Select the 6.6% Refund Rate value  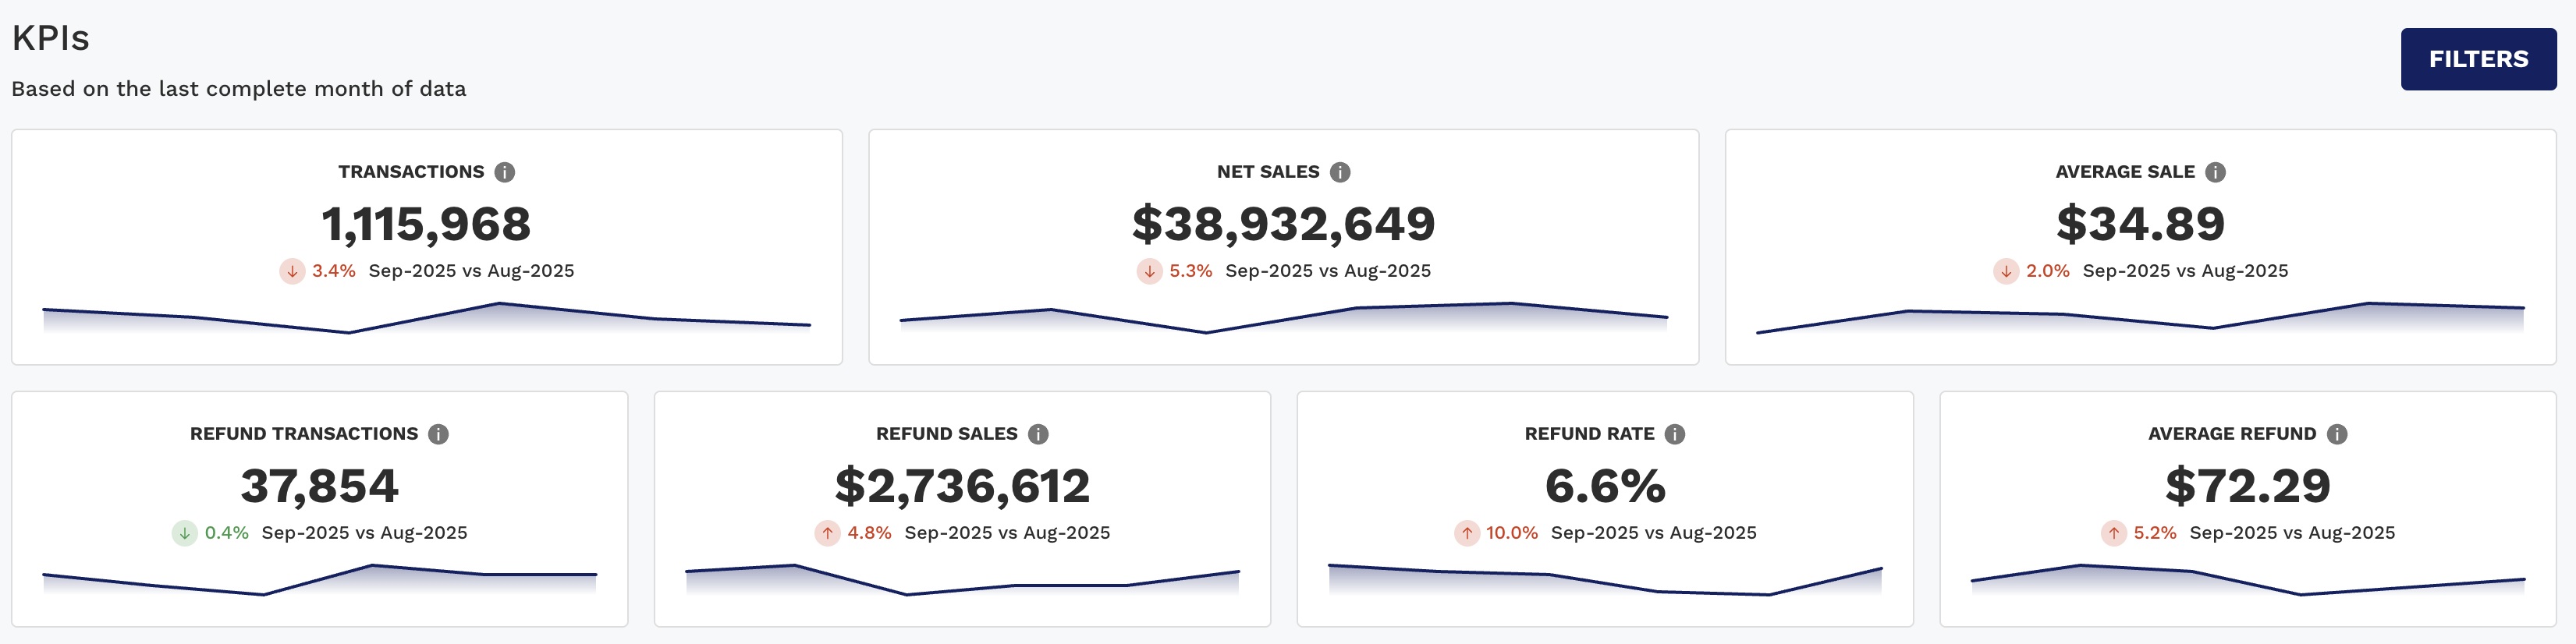(x=1605, y=486)
